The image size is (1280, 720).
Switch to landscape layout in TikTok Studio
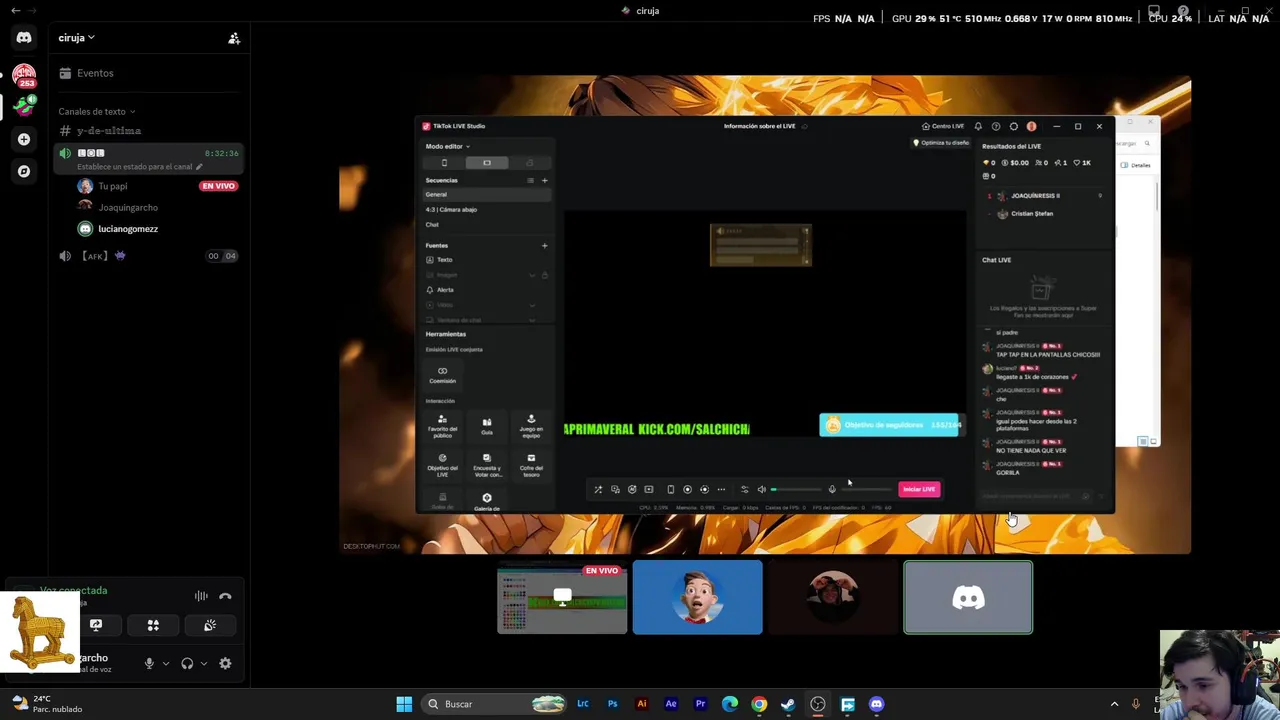[487, 162]
